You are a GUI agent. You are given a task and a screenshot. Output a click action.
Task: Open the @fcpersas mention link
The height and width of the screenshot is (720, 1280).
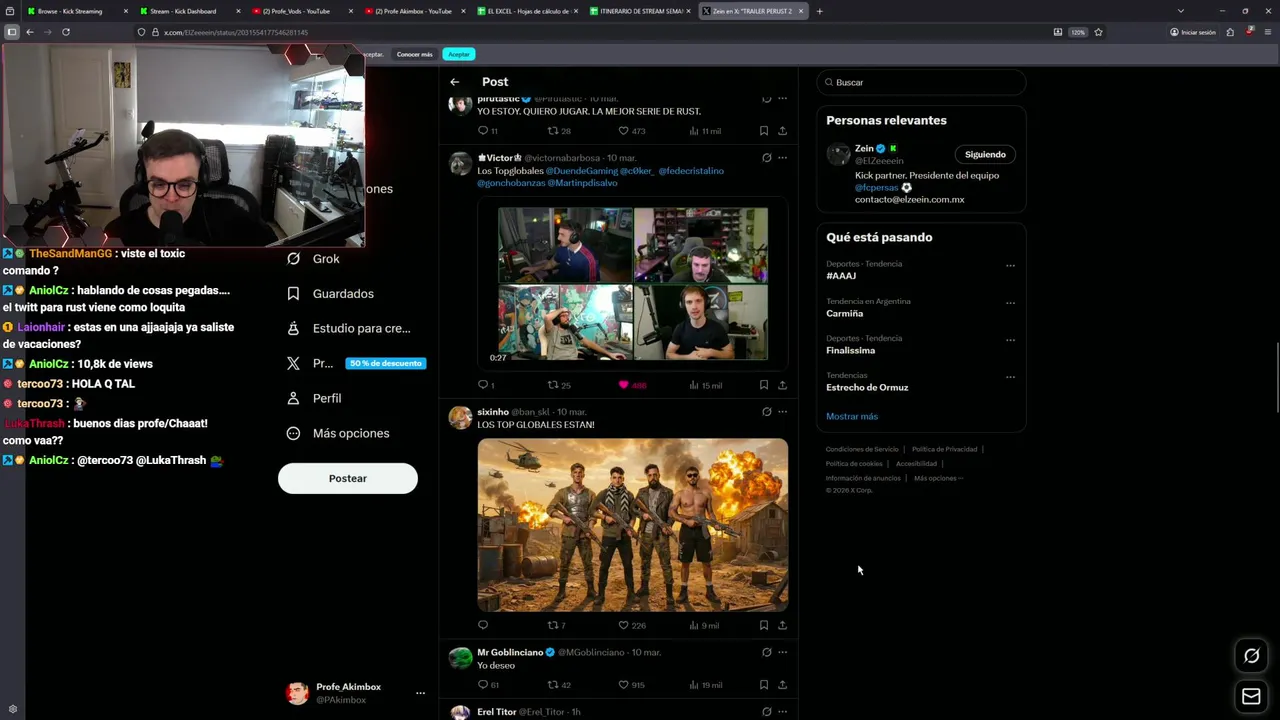click(x=877, y=187)
